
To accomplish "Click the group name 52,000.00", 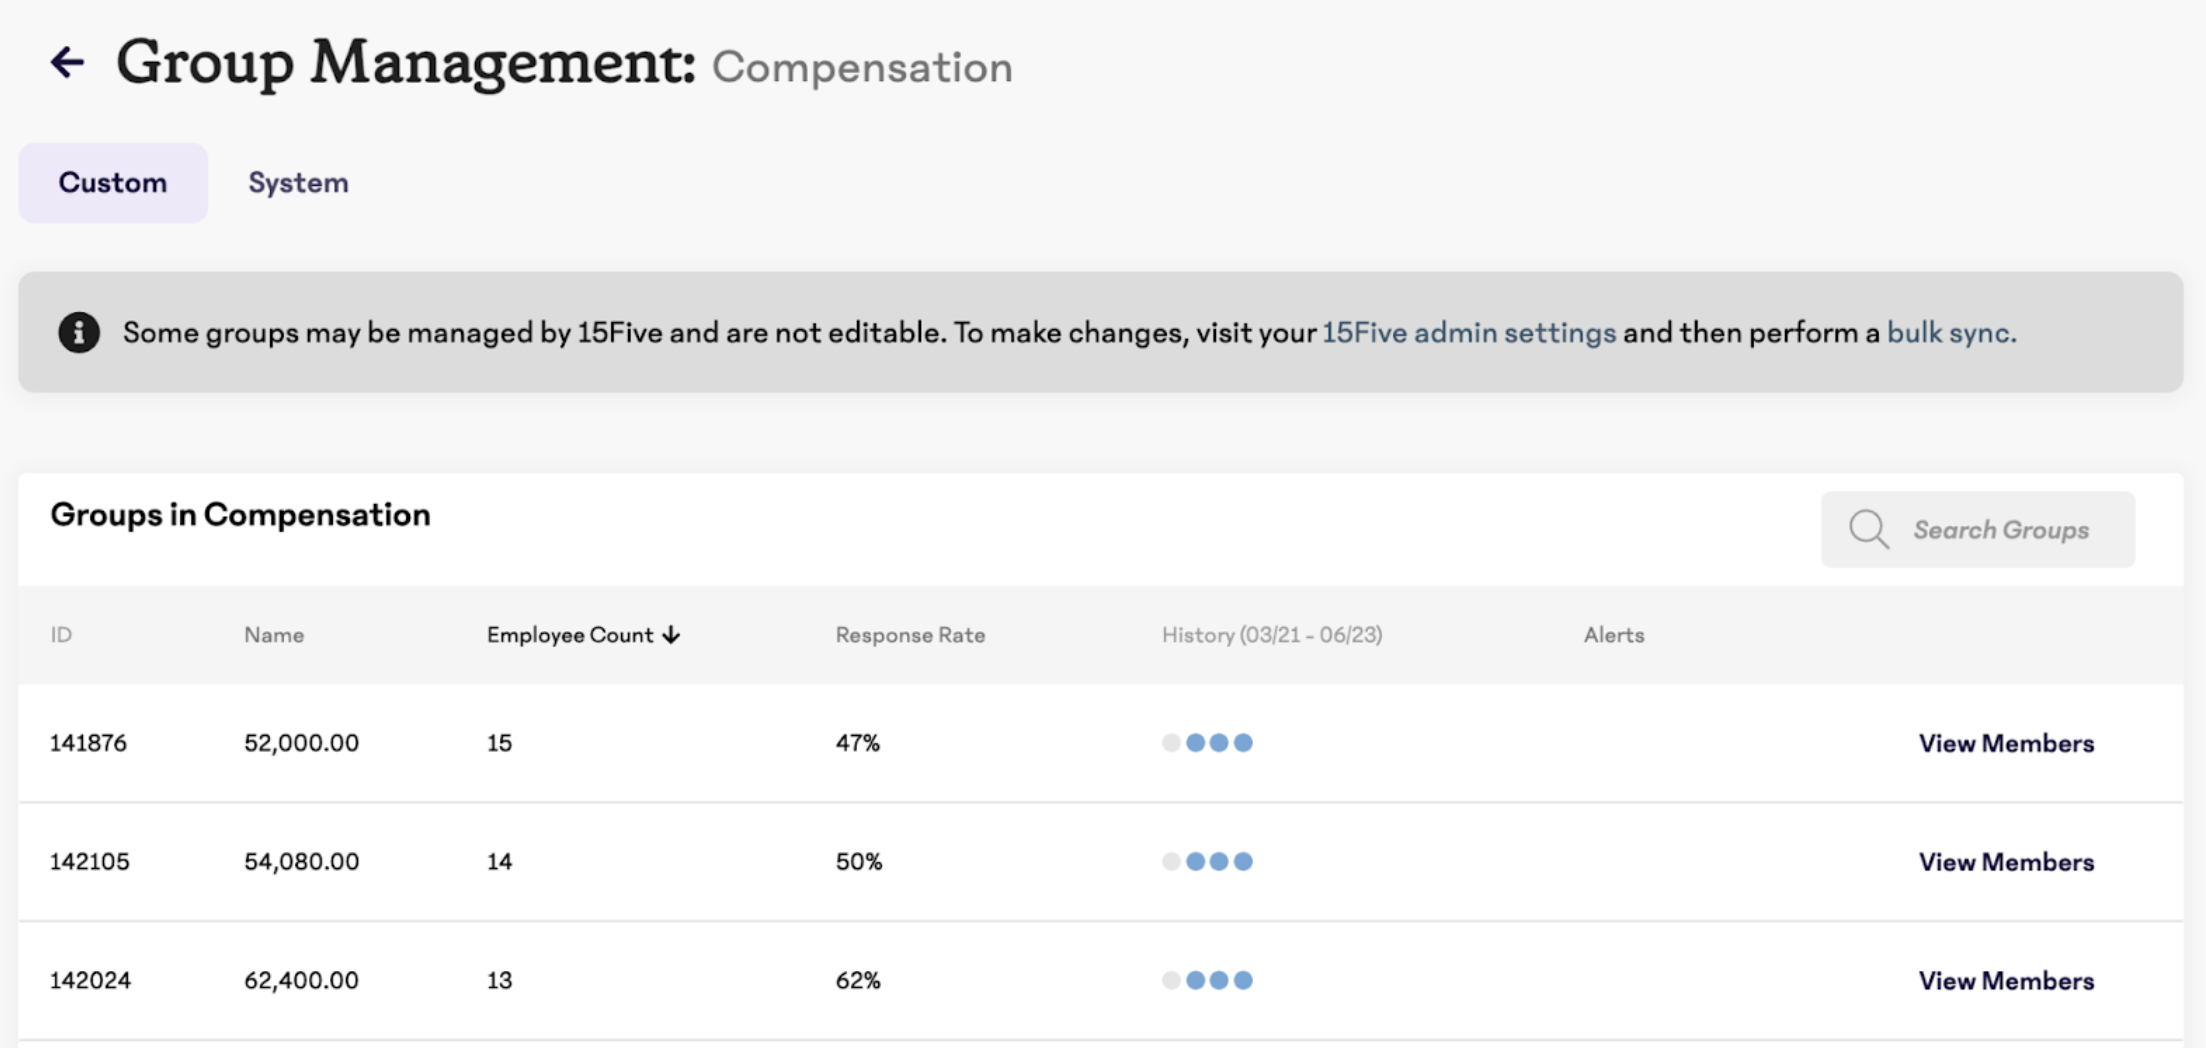I will tap(301, 743).
